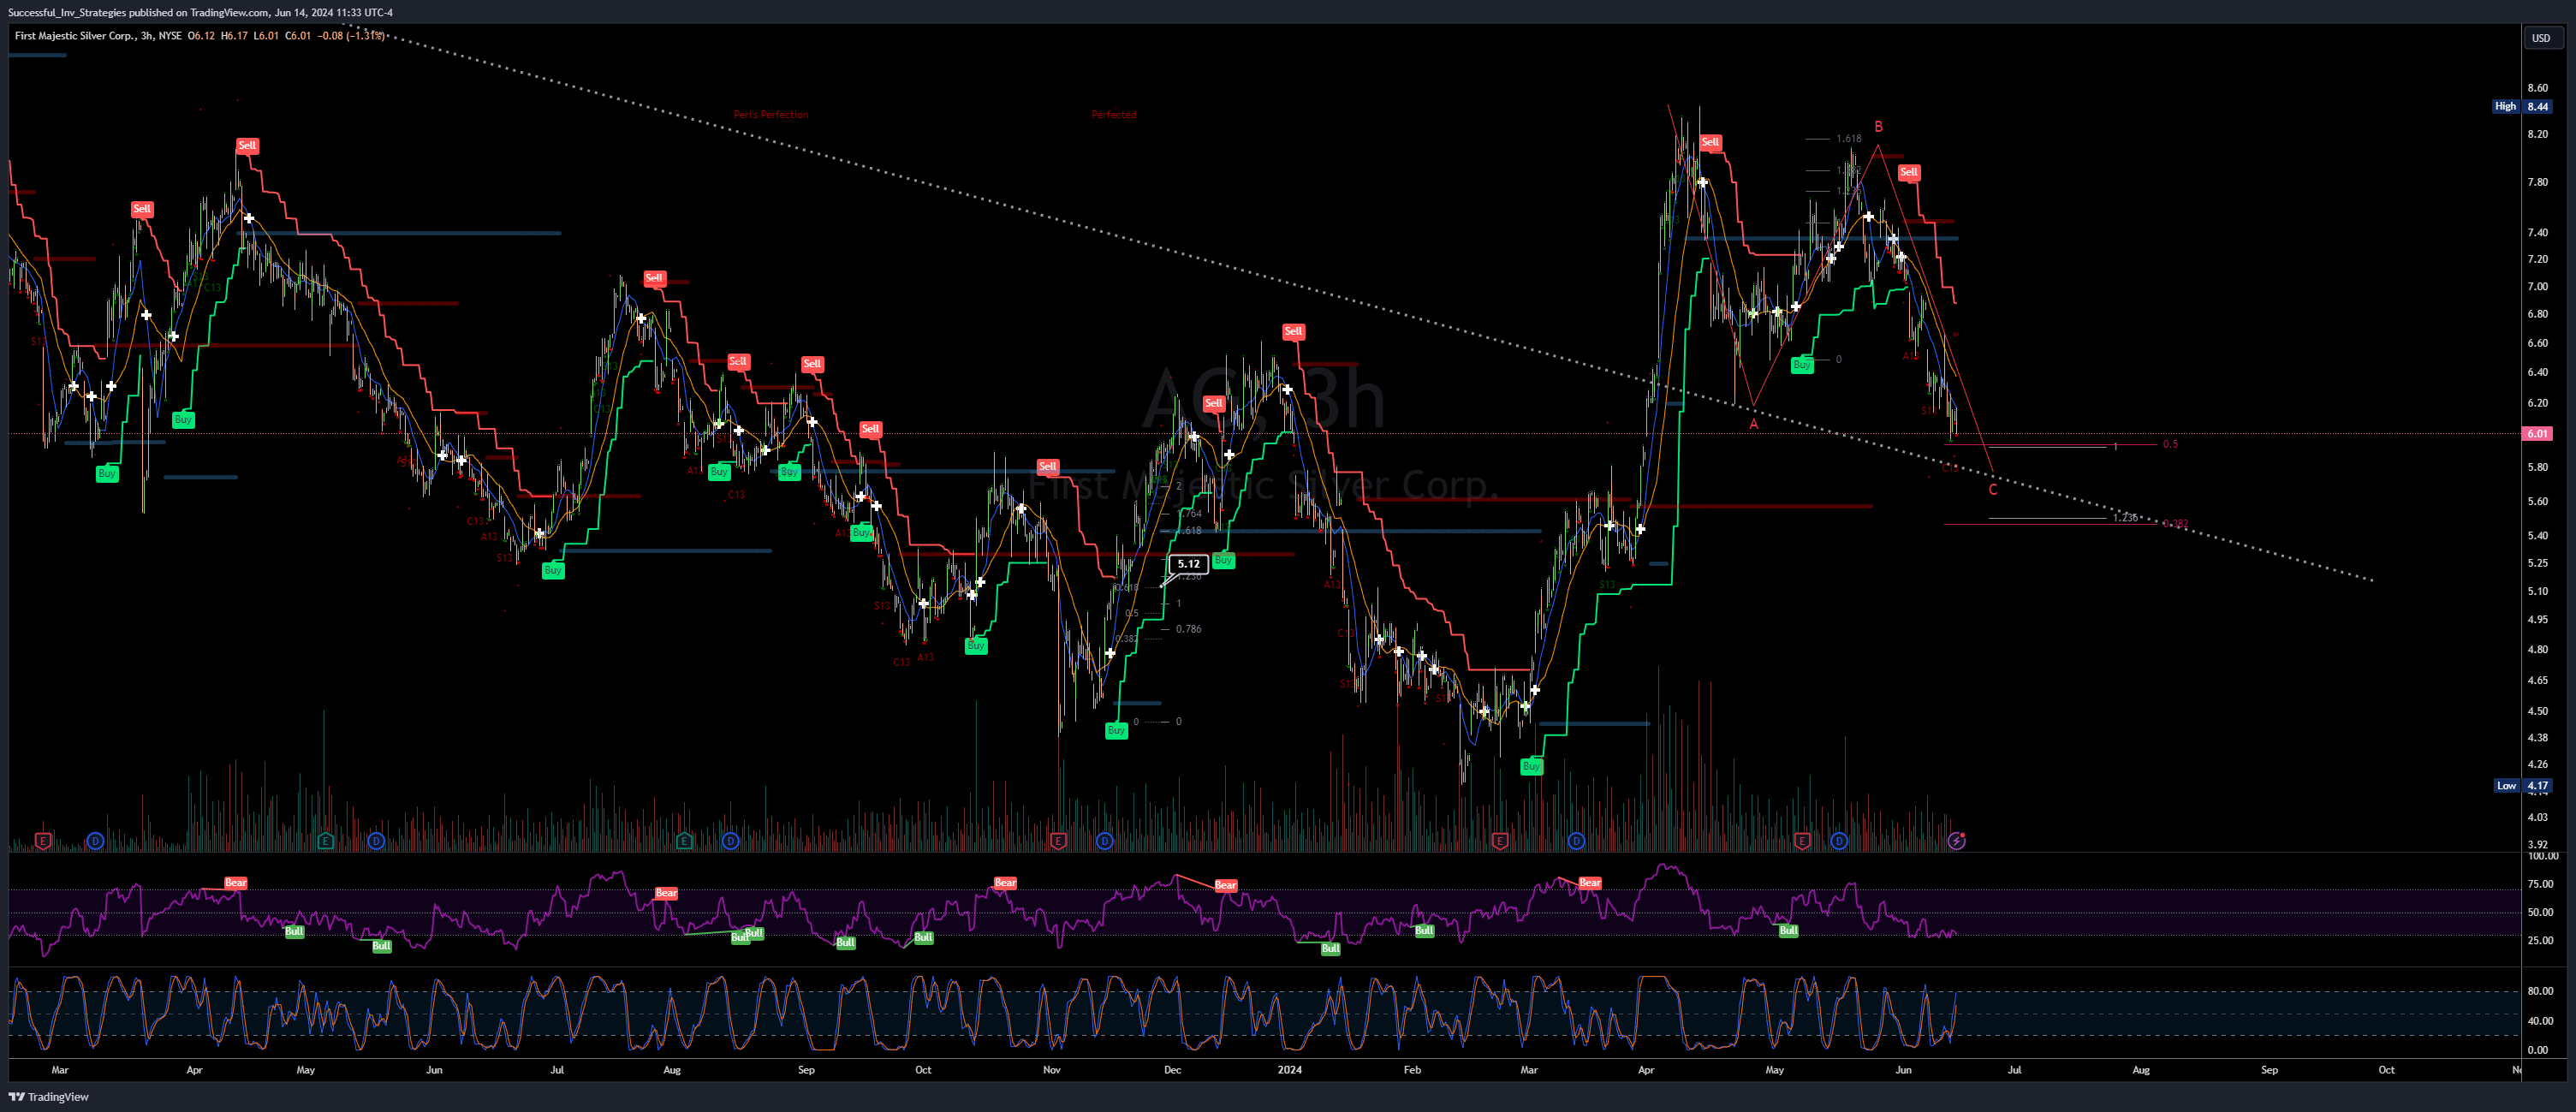This screenshot has width=2576, height=1112.
Task: Click the red wave label C
Action: pos(1993,490)
